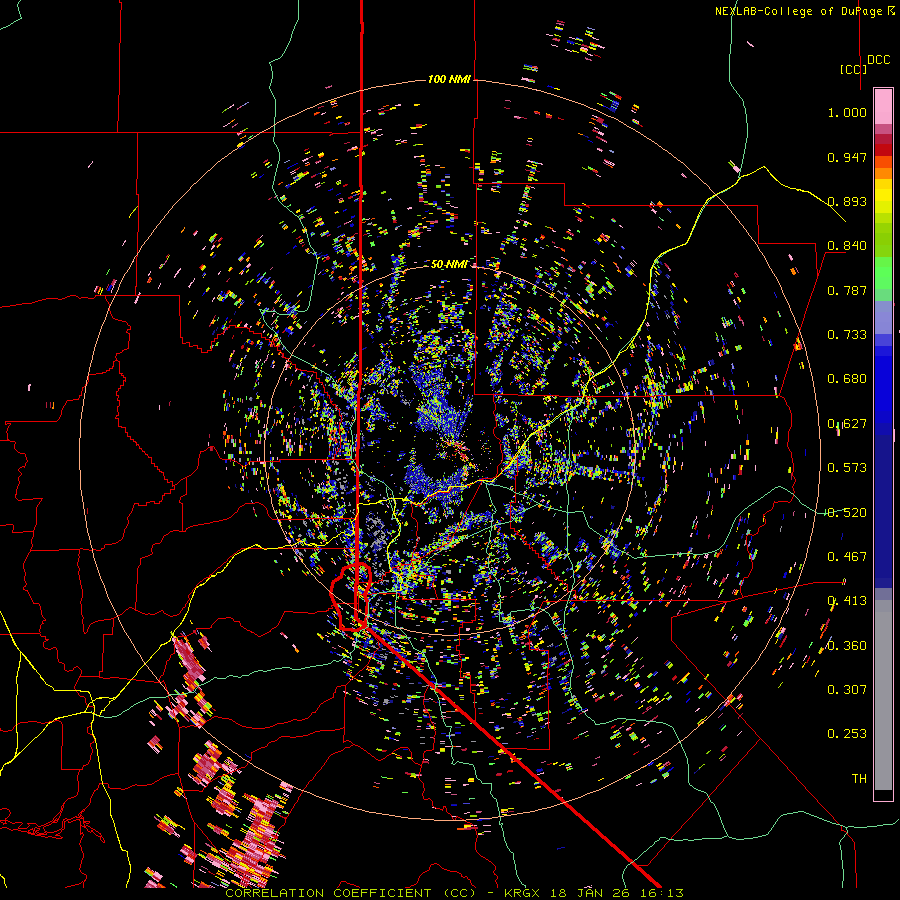Click the [CC] legend unit label

click(x=853, y=69)
